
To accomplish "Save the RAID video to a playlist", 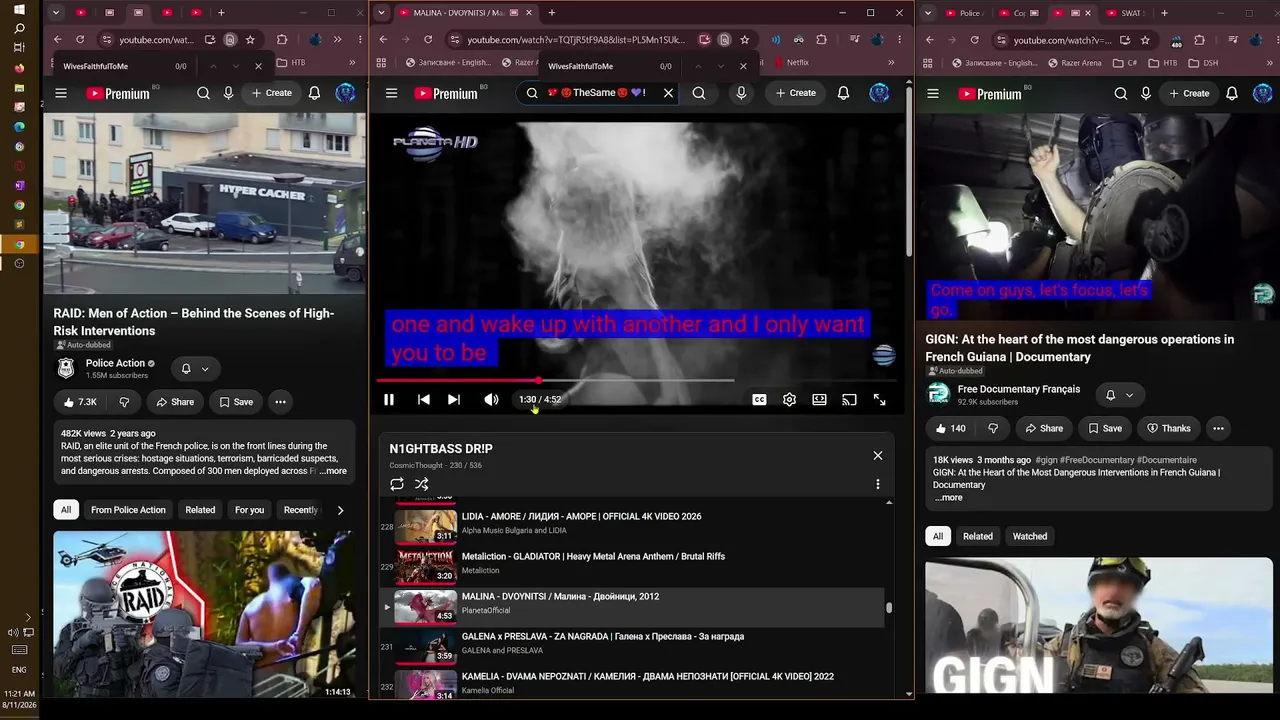I will tap(236, 402).
